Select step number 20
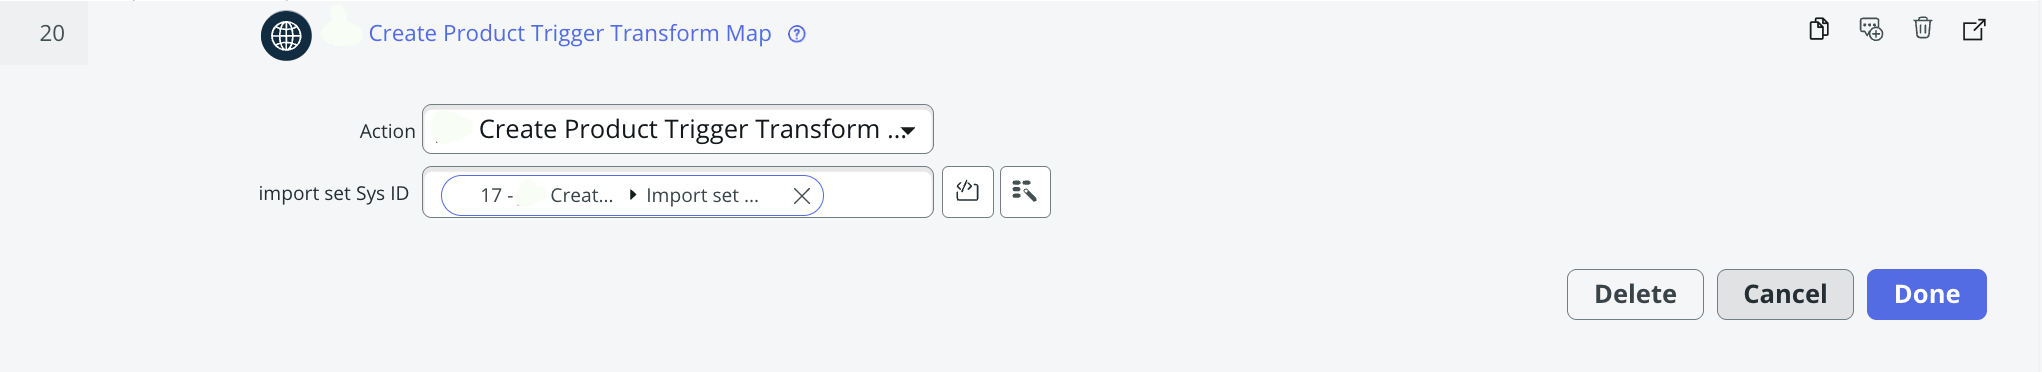The image size is (2042, 372). (52, 33)
